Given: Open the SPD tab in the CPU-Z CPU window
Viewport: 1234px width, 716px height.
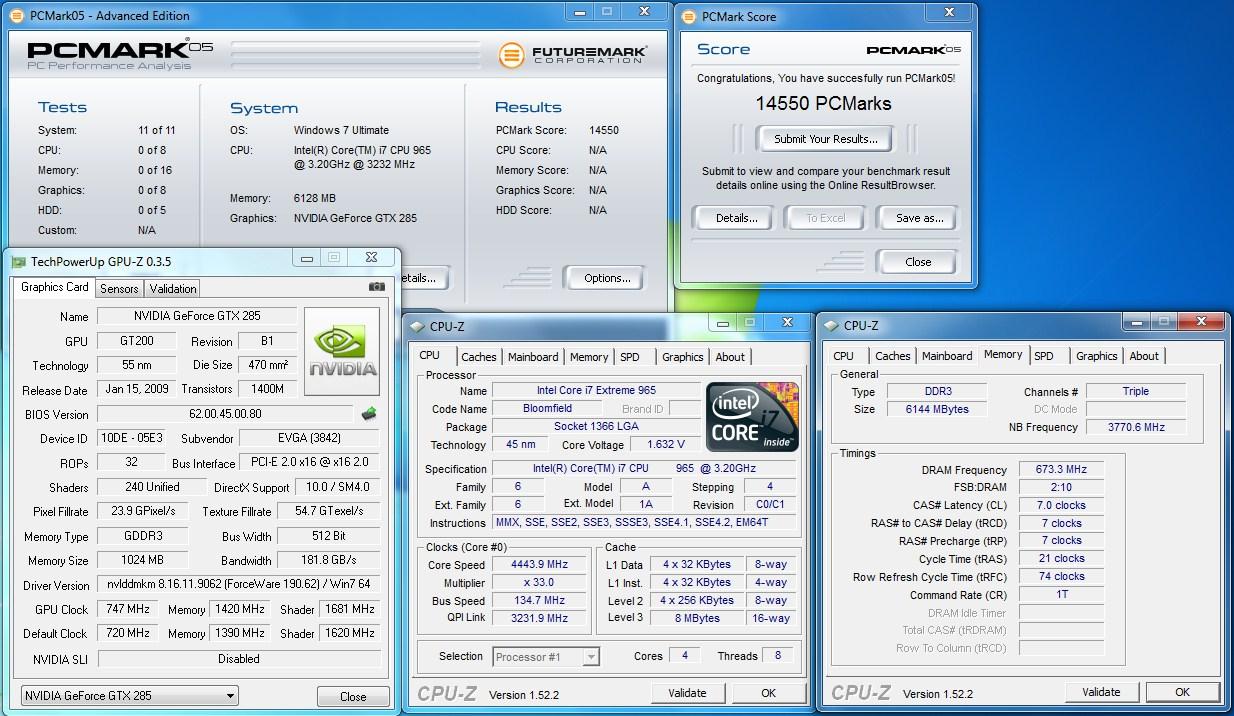Looking at the screenshot, I should (630, 357).
